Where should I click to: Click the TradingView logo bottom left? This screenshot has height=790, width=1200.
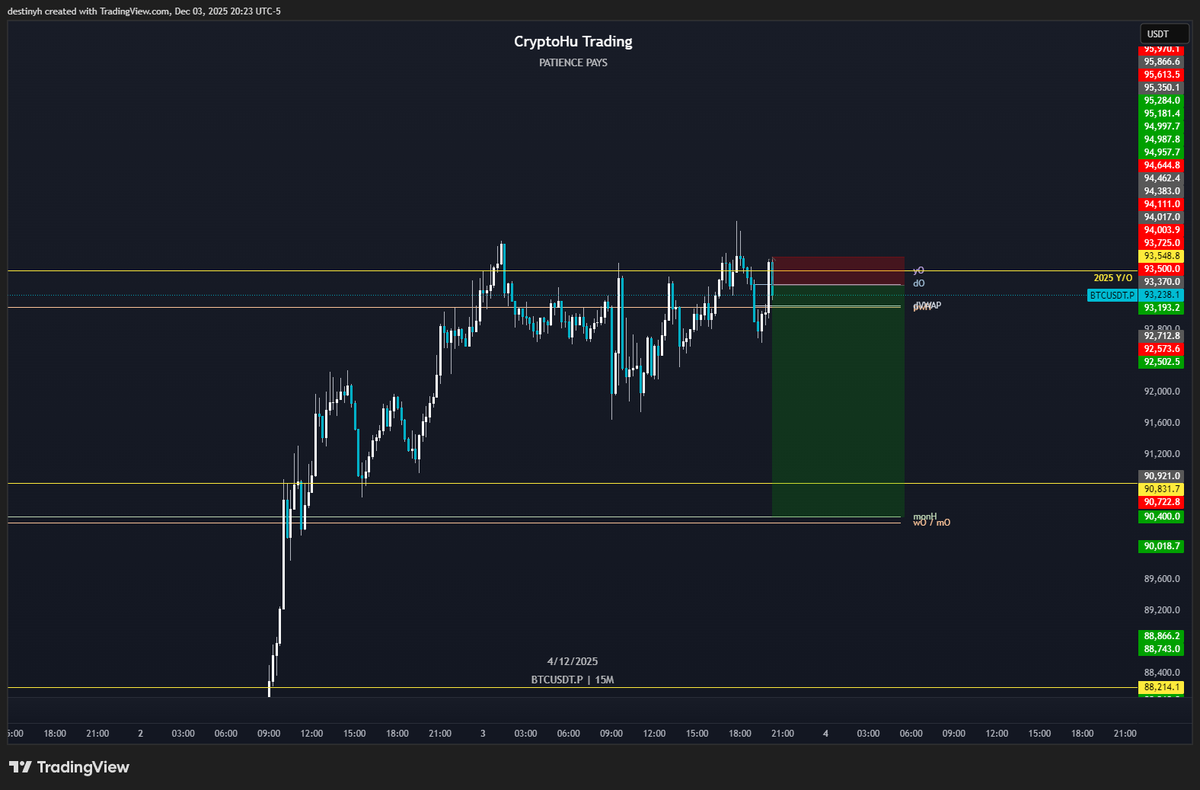(70, 767)
